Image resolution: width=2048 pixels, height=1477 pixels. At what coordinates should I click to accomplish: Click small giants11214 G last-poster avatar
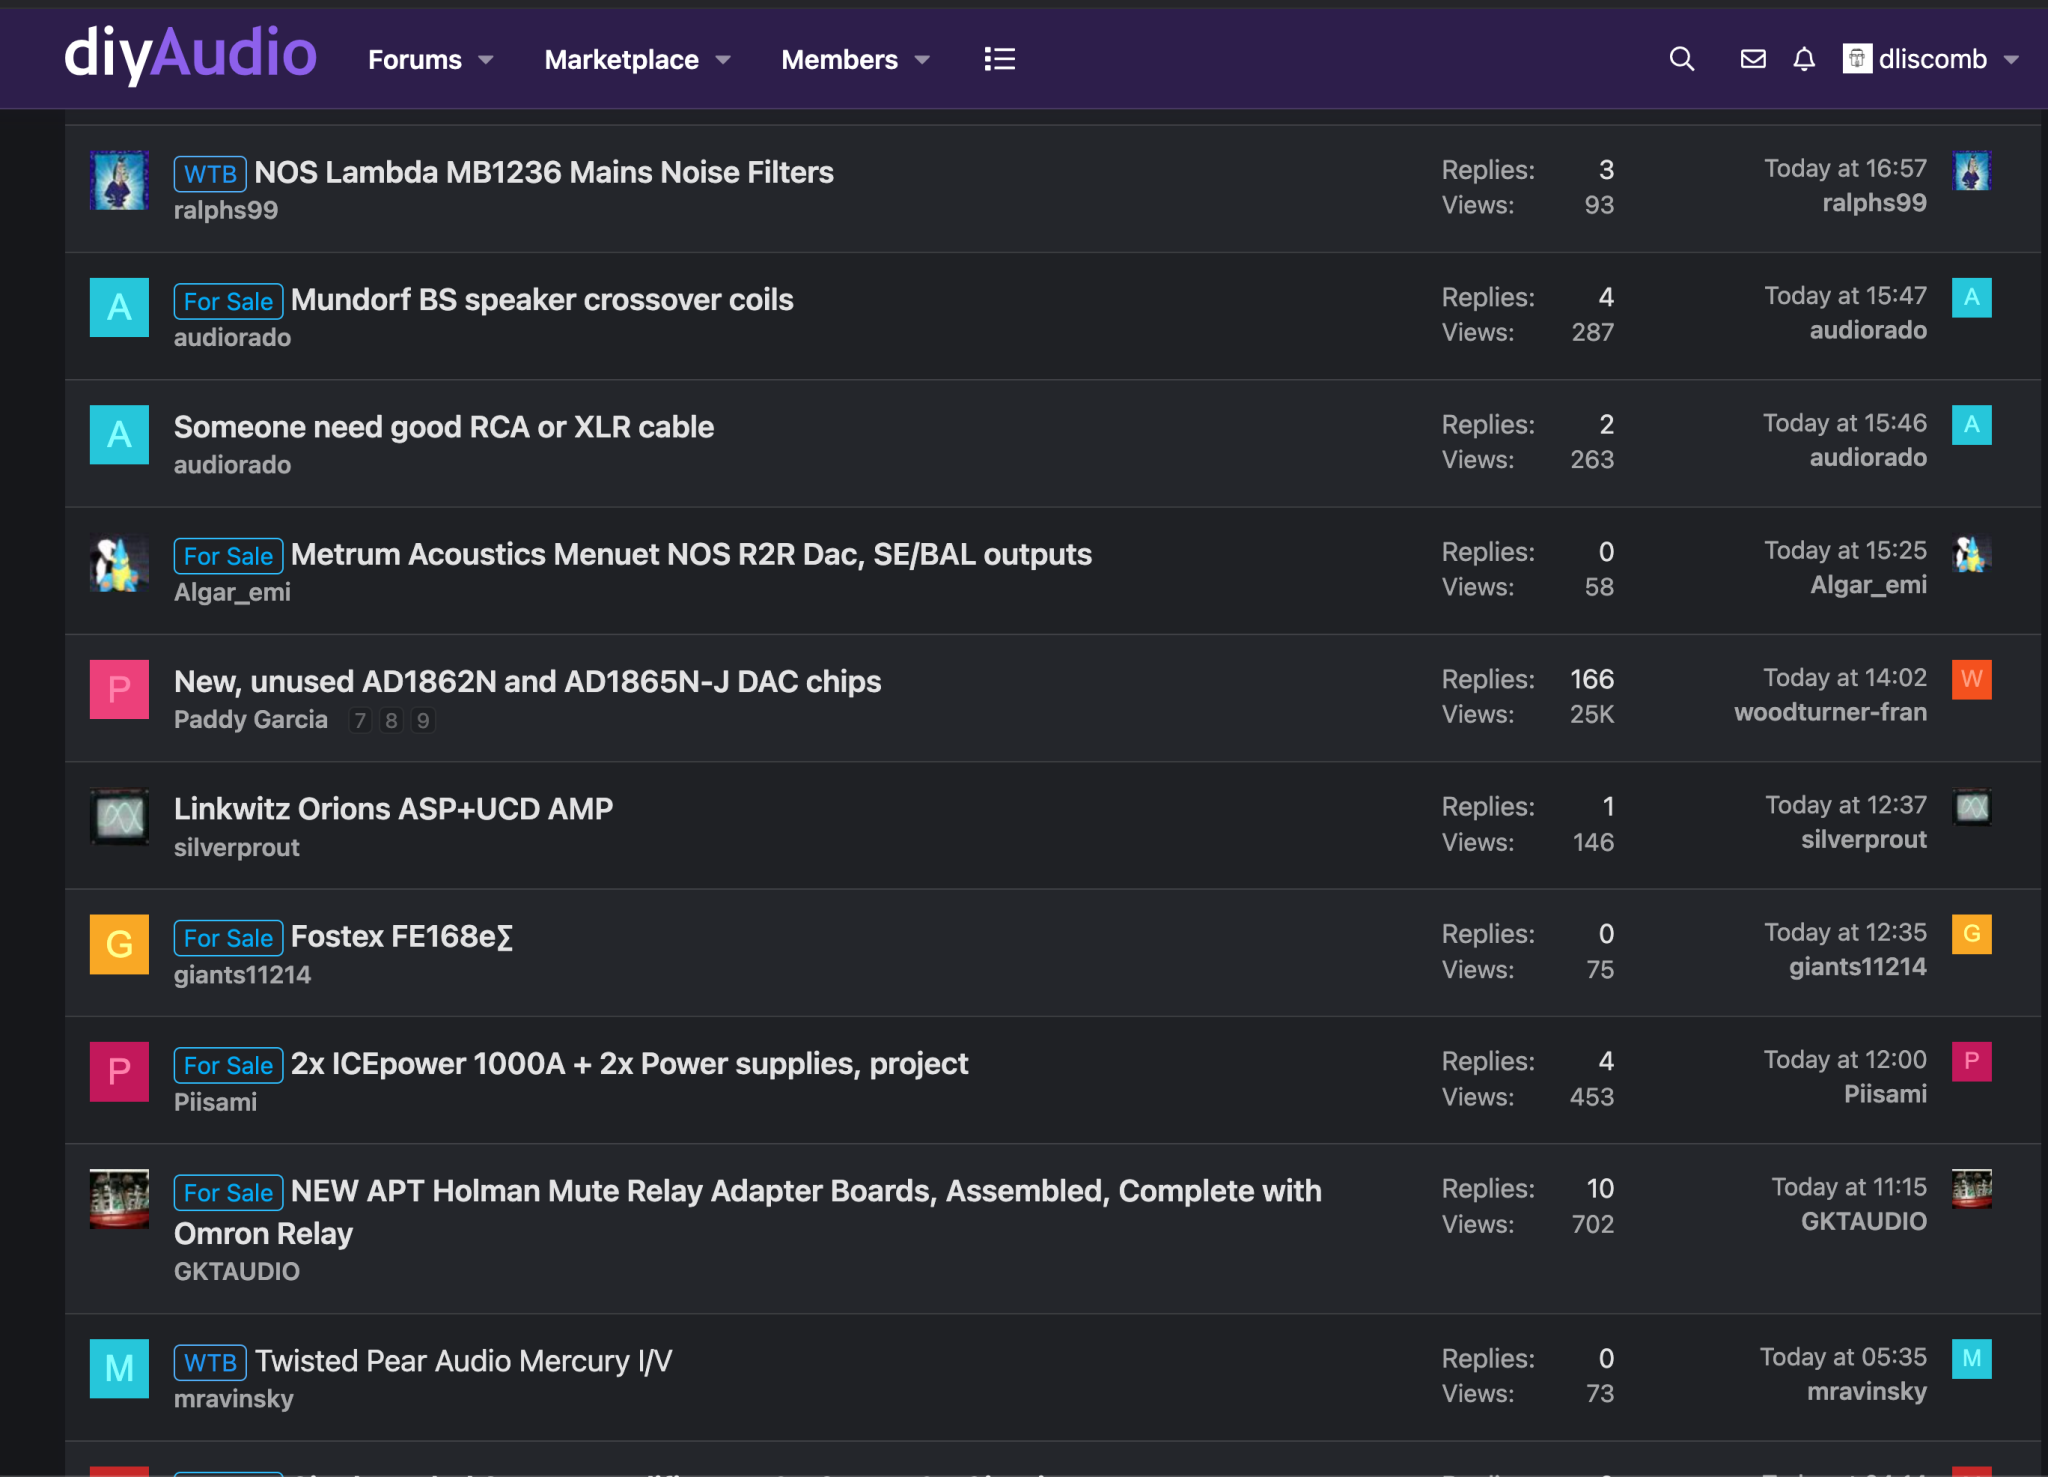(x=1971, y=934)
